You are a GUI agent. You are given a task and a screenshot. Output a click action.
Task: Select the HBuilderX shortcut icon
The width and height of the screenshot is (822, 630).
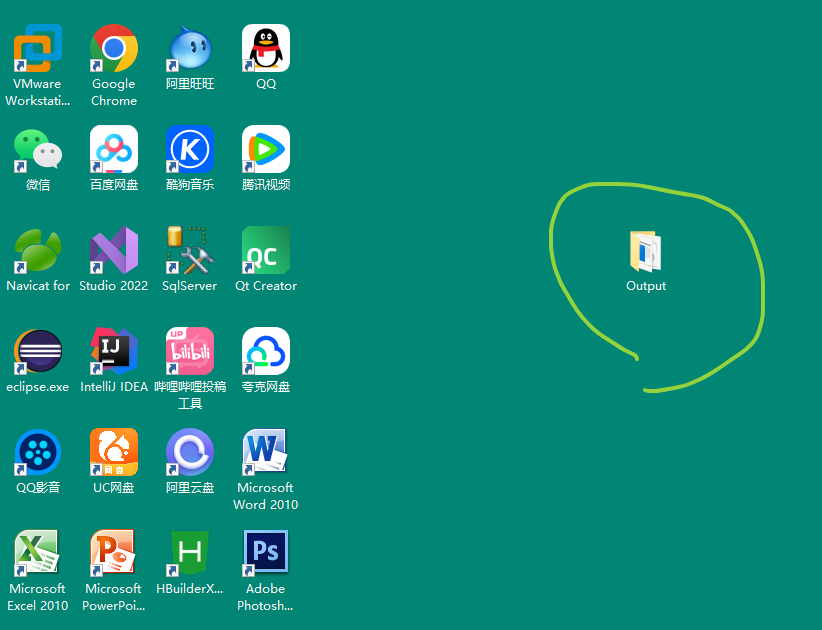coord(190,553)
